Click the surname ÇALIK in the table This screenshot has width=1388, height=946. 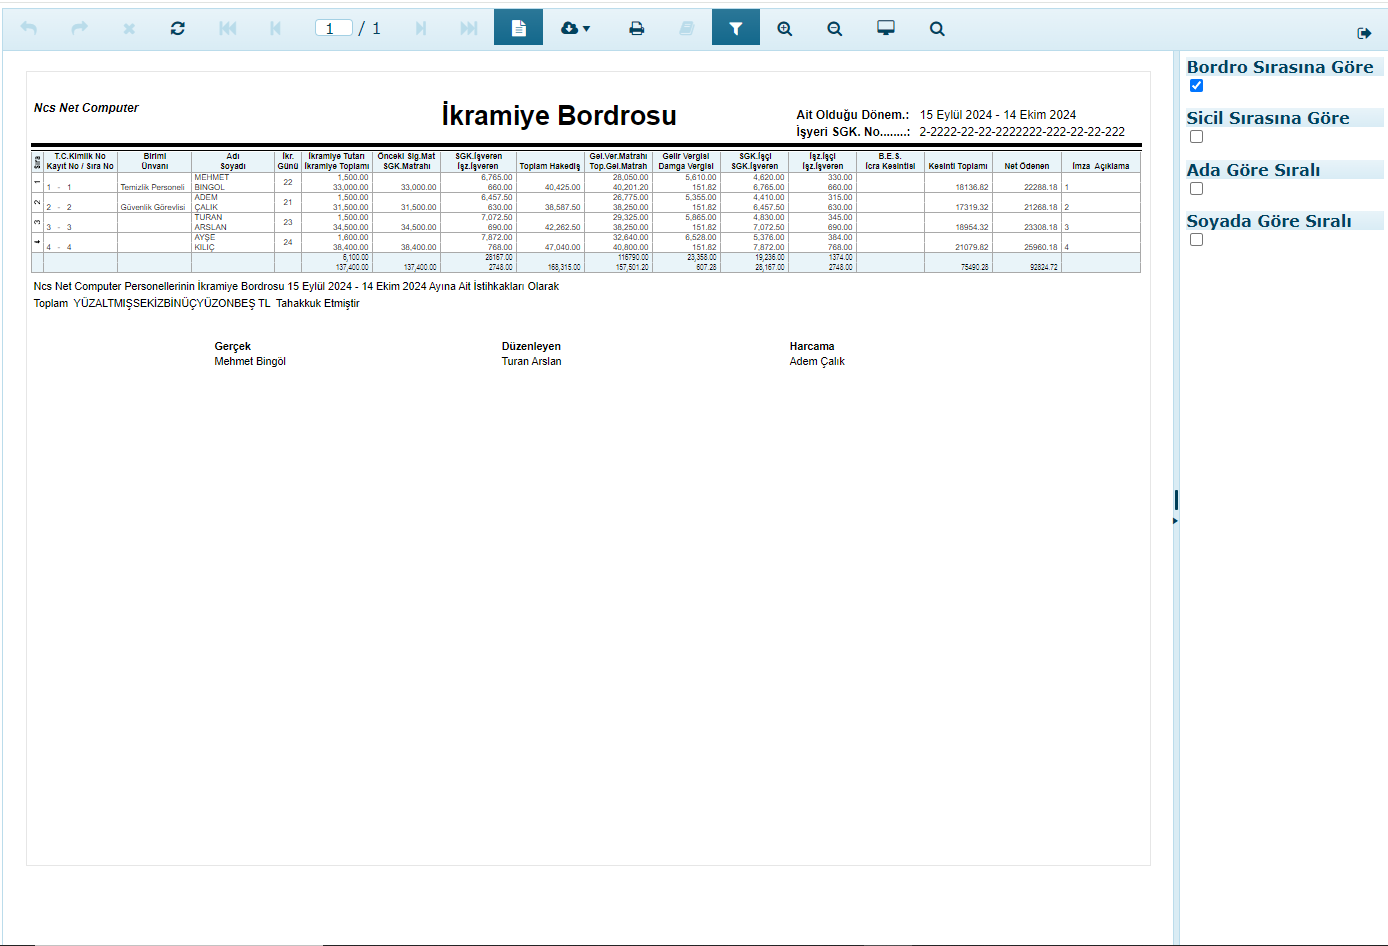(x=206, y=207)
